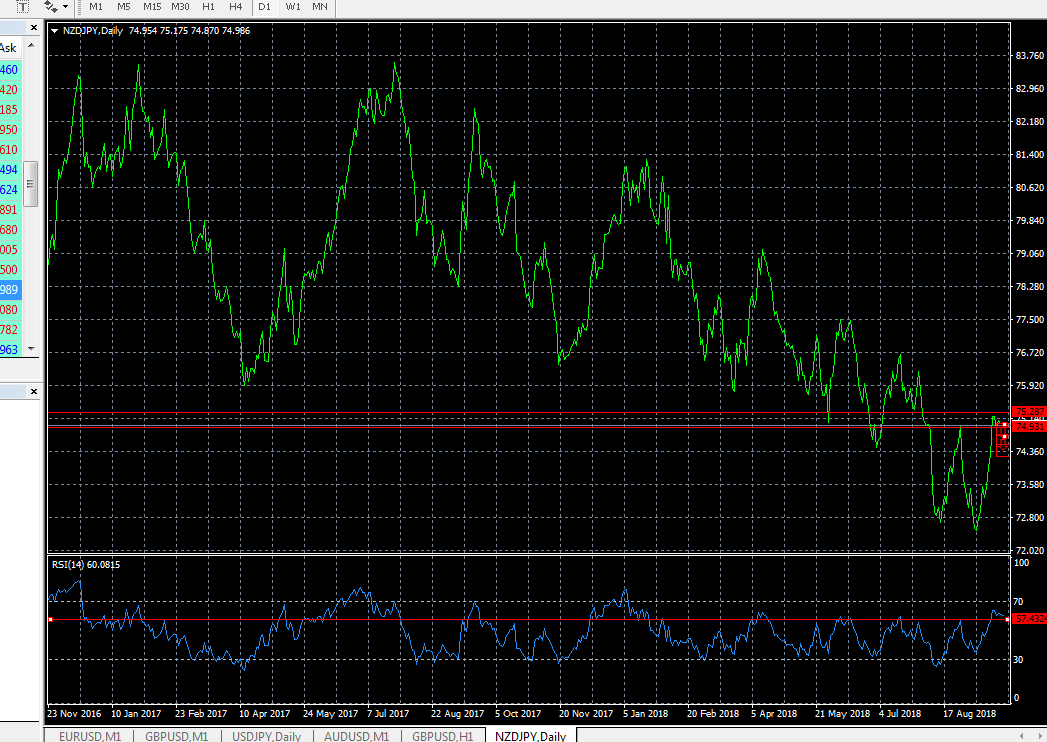Click the 17 Aug 2018 date label
Image resolution: width=1047 pixels, height=742 pixels.
[x=970, y=714]
